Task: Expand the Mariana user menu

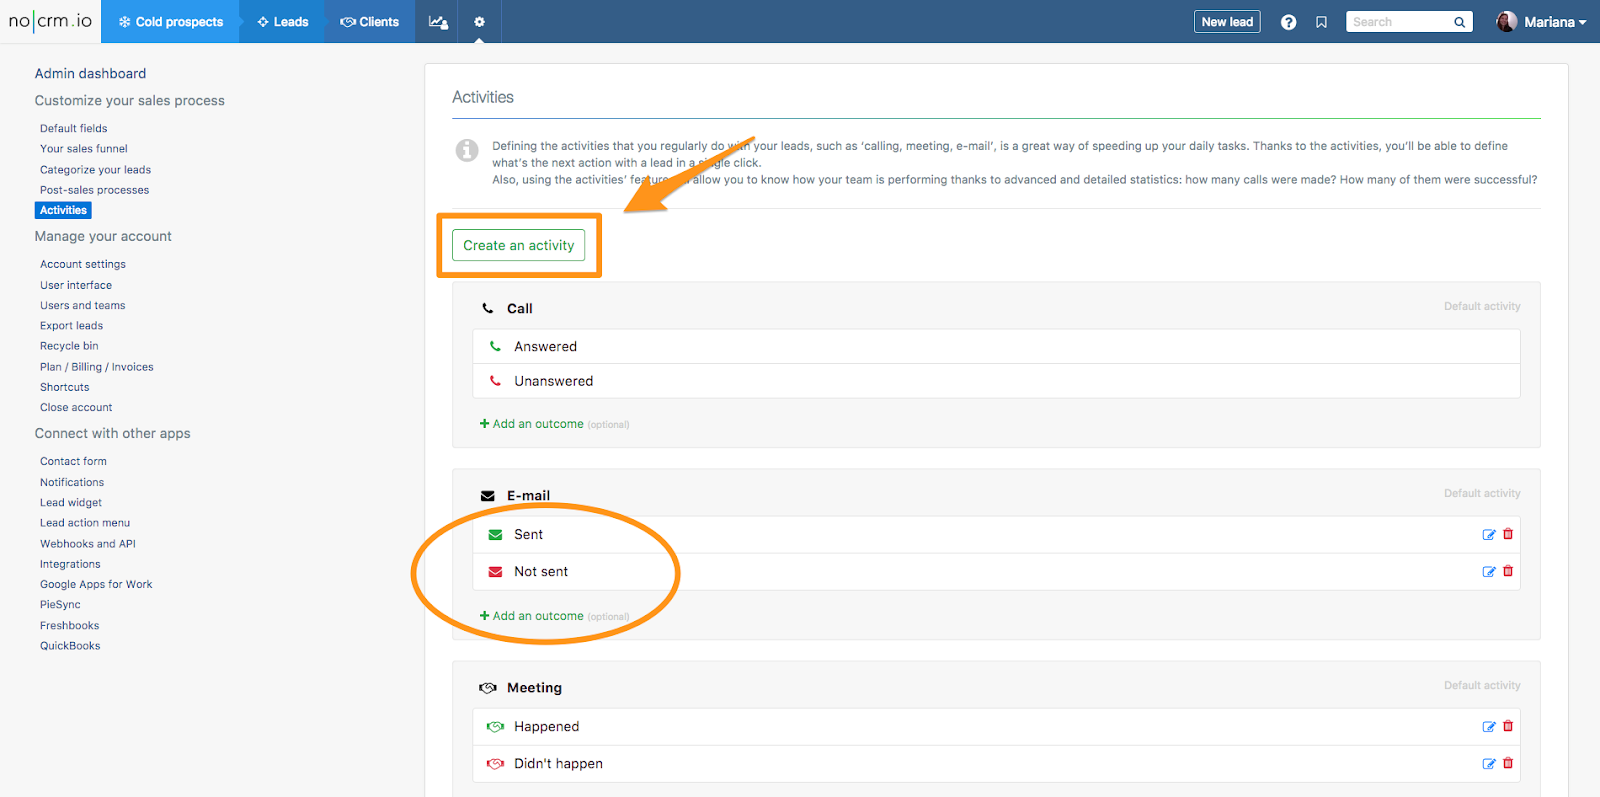Action: click(1541, 22)
